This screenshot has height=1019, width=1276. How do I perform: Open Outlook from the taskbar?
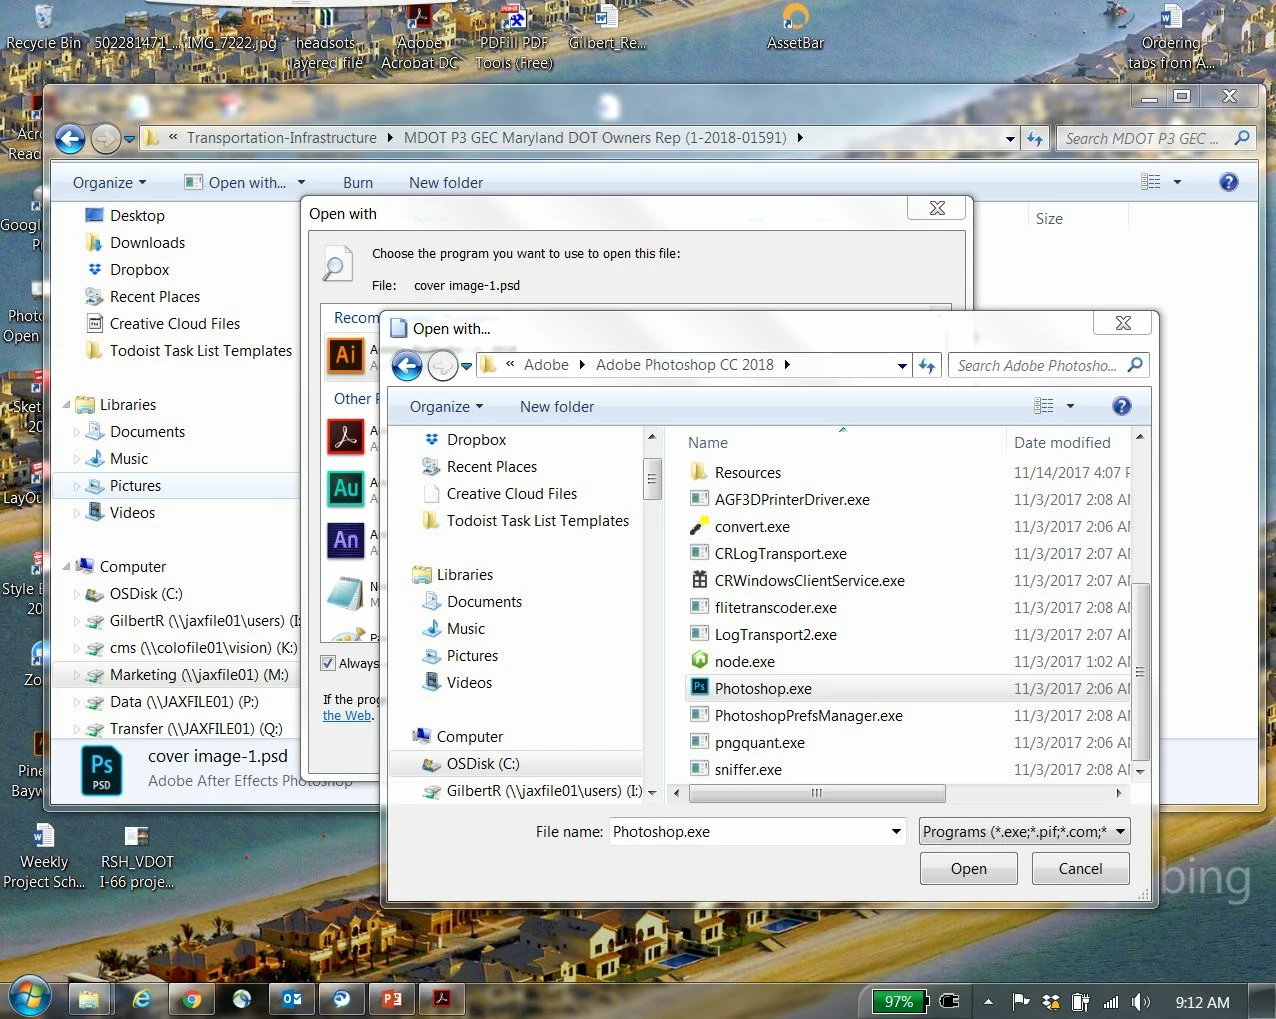(x=292, y=999)
